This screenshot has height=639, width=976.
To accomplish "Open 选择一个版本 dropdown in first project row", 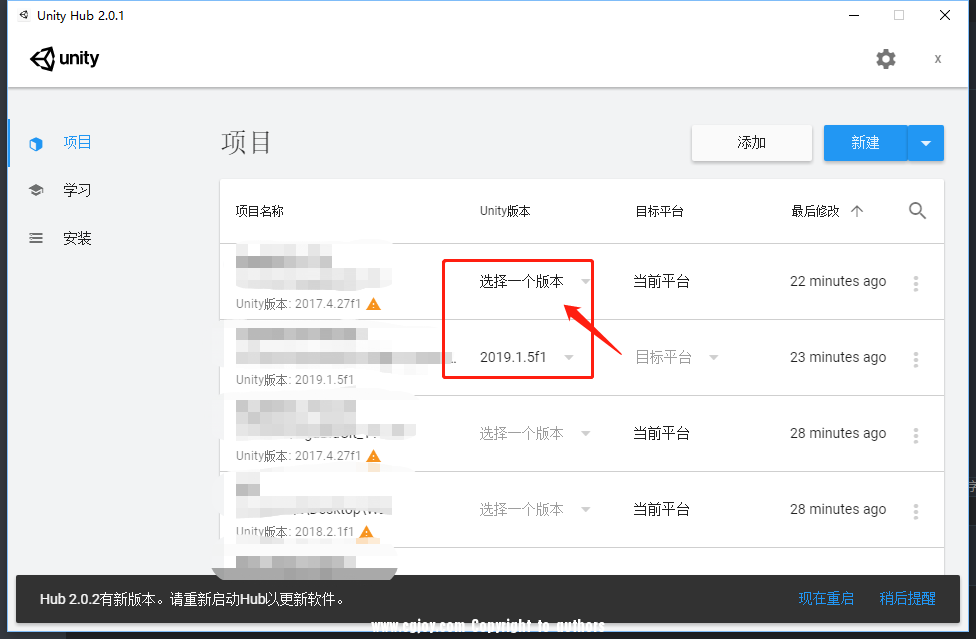I will point(535,281).
